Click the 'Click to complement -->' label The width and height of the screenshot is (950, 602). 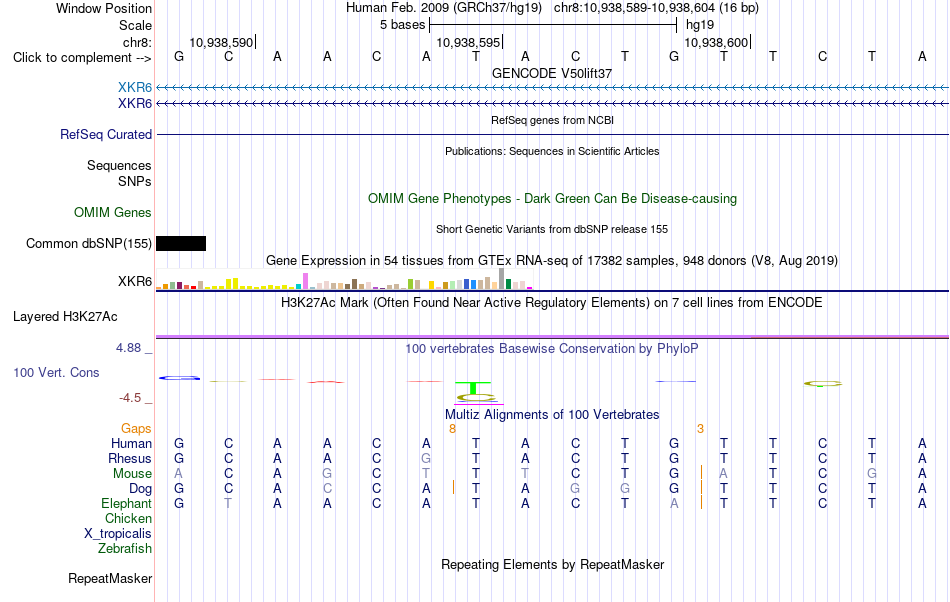(x=82, y=58)
